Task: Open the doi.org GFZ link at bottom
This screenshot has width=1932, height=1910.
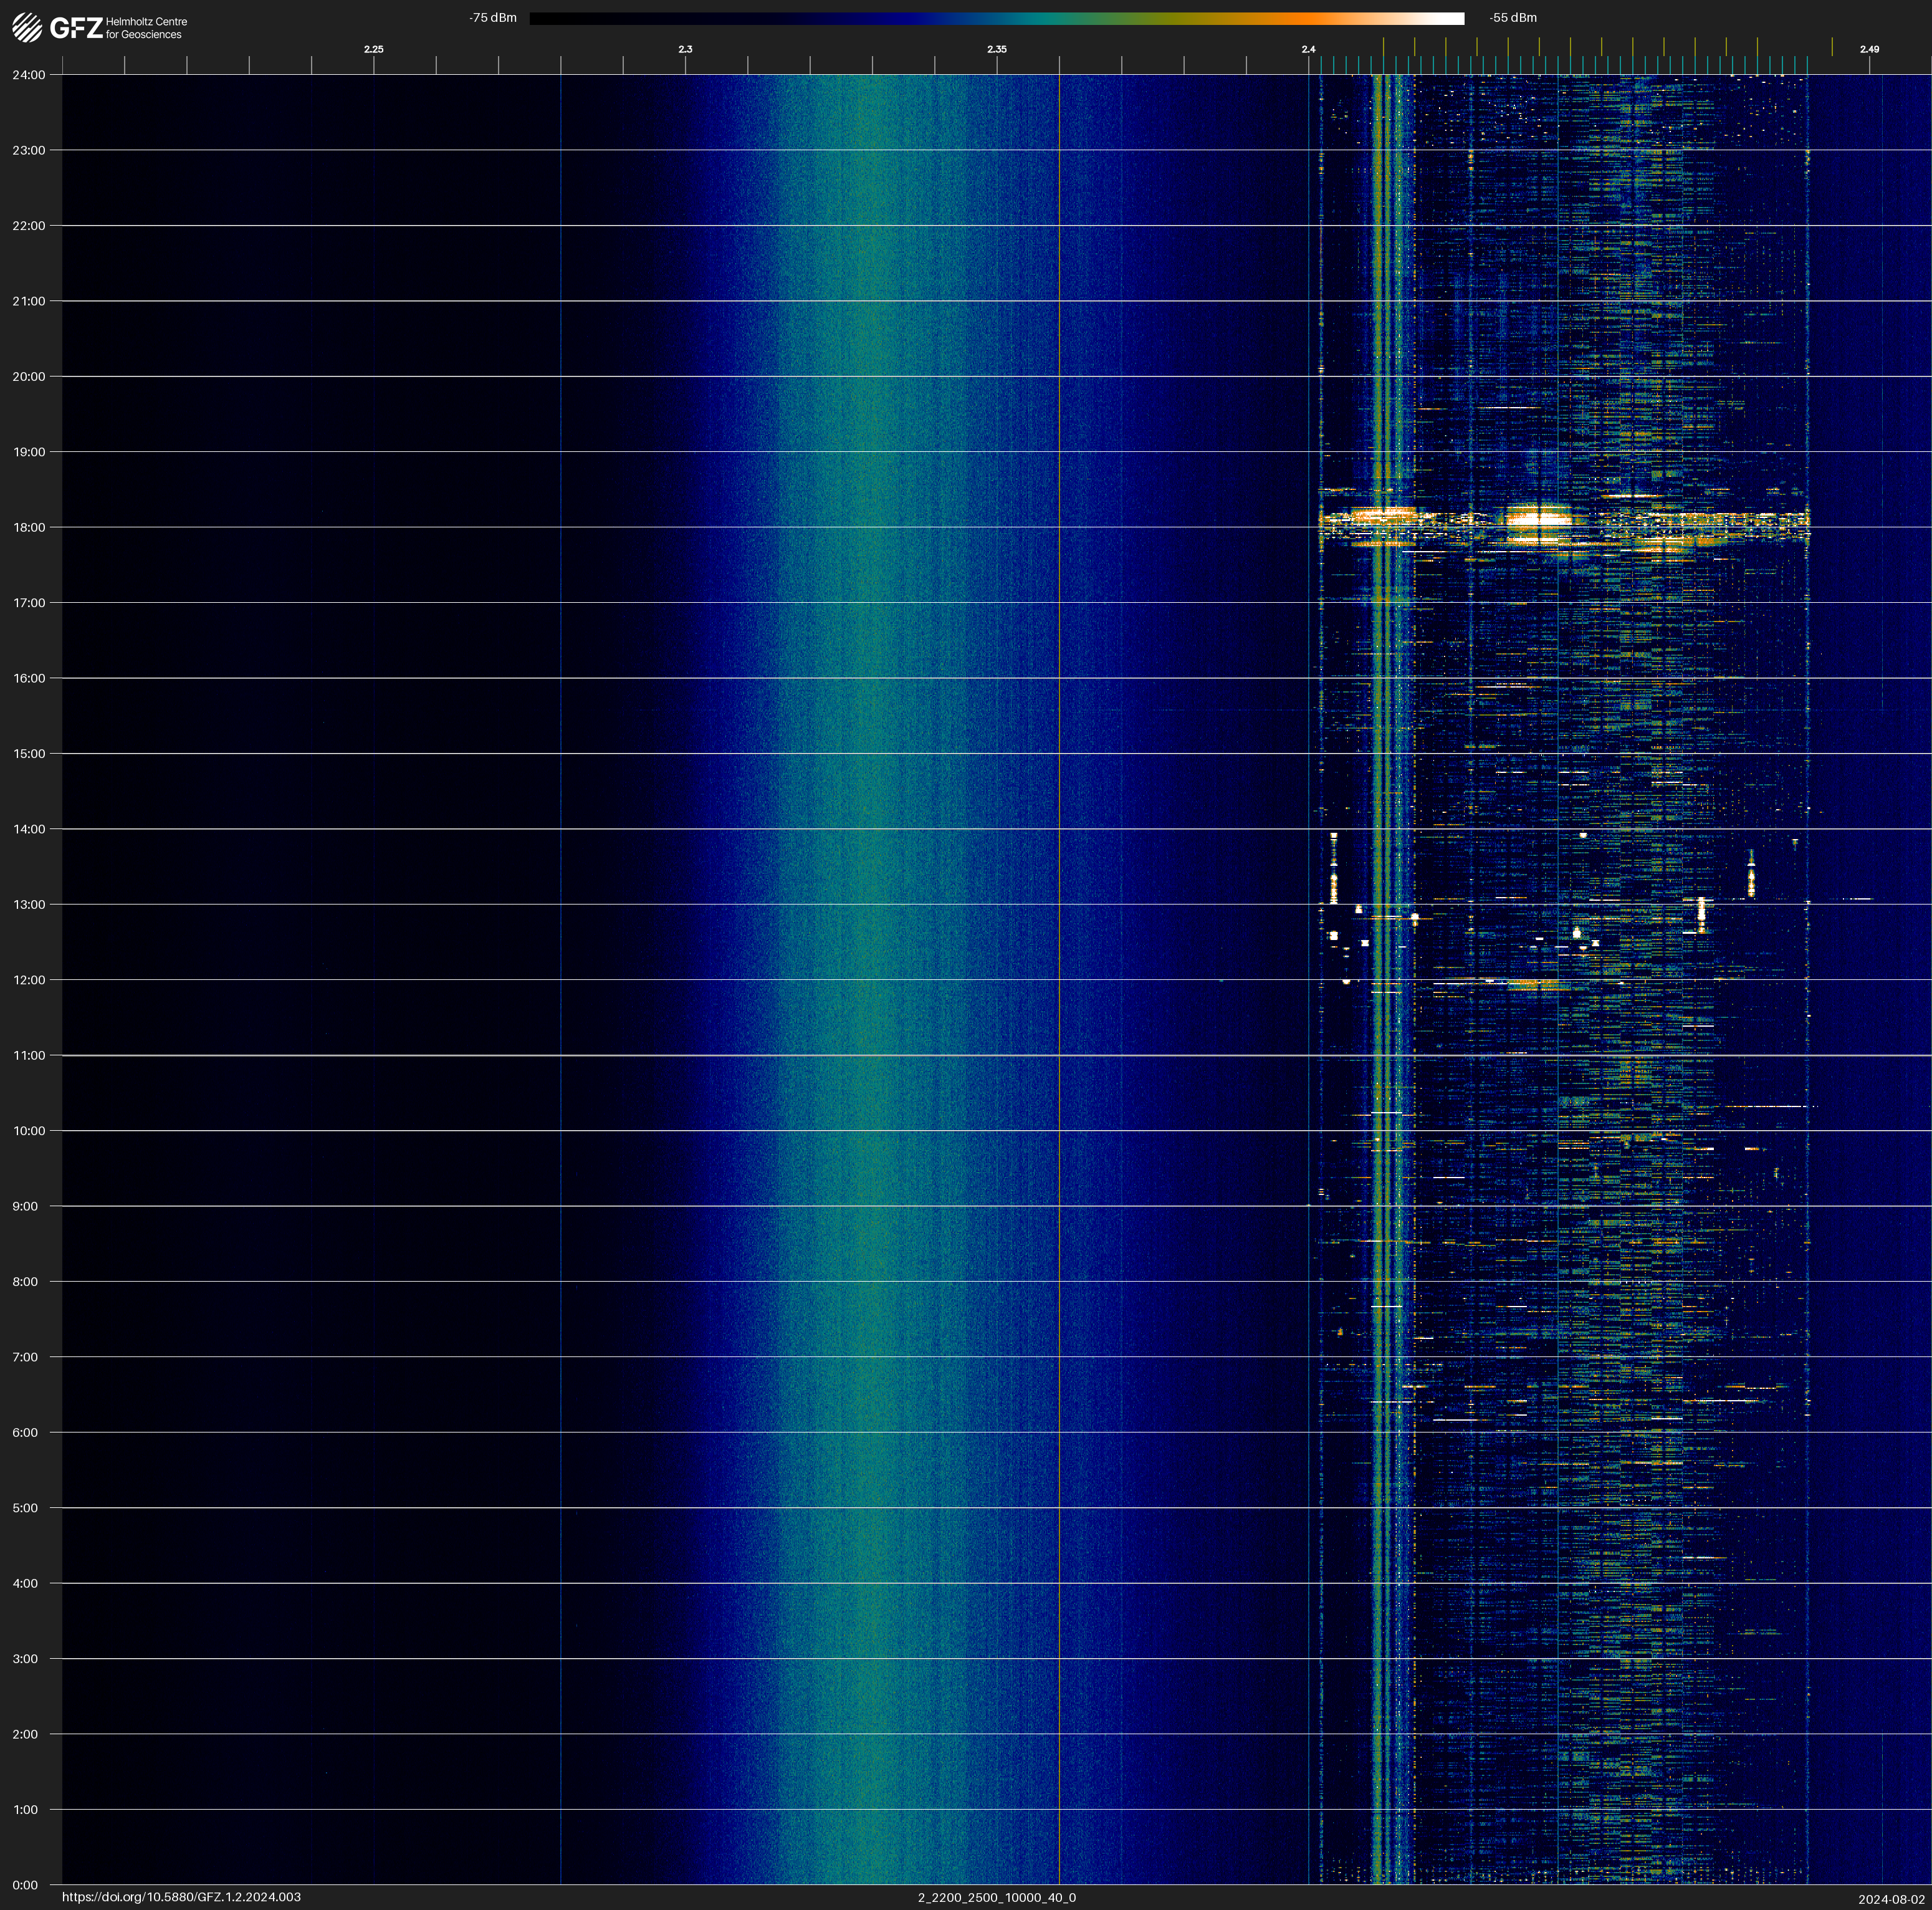Action: (181, 1897)
